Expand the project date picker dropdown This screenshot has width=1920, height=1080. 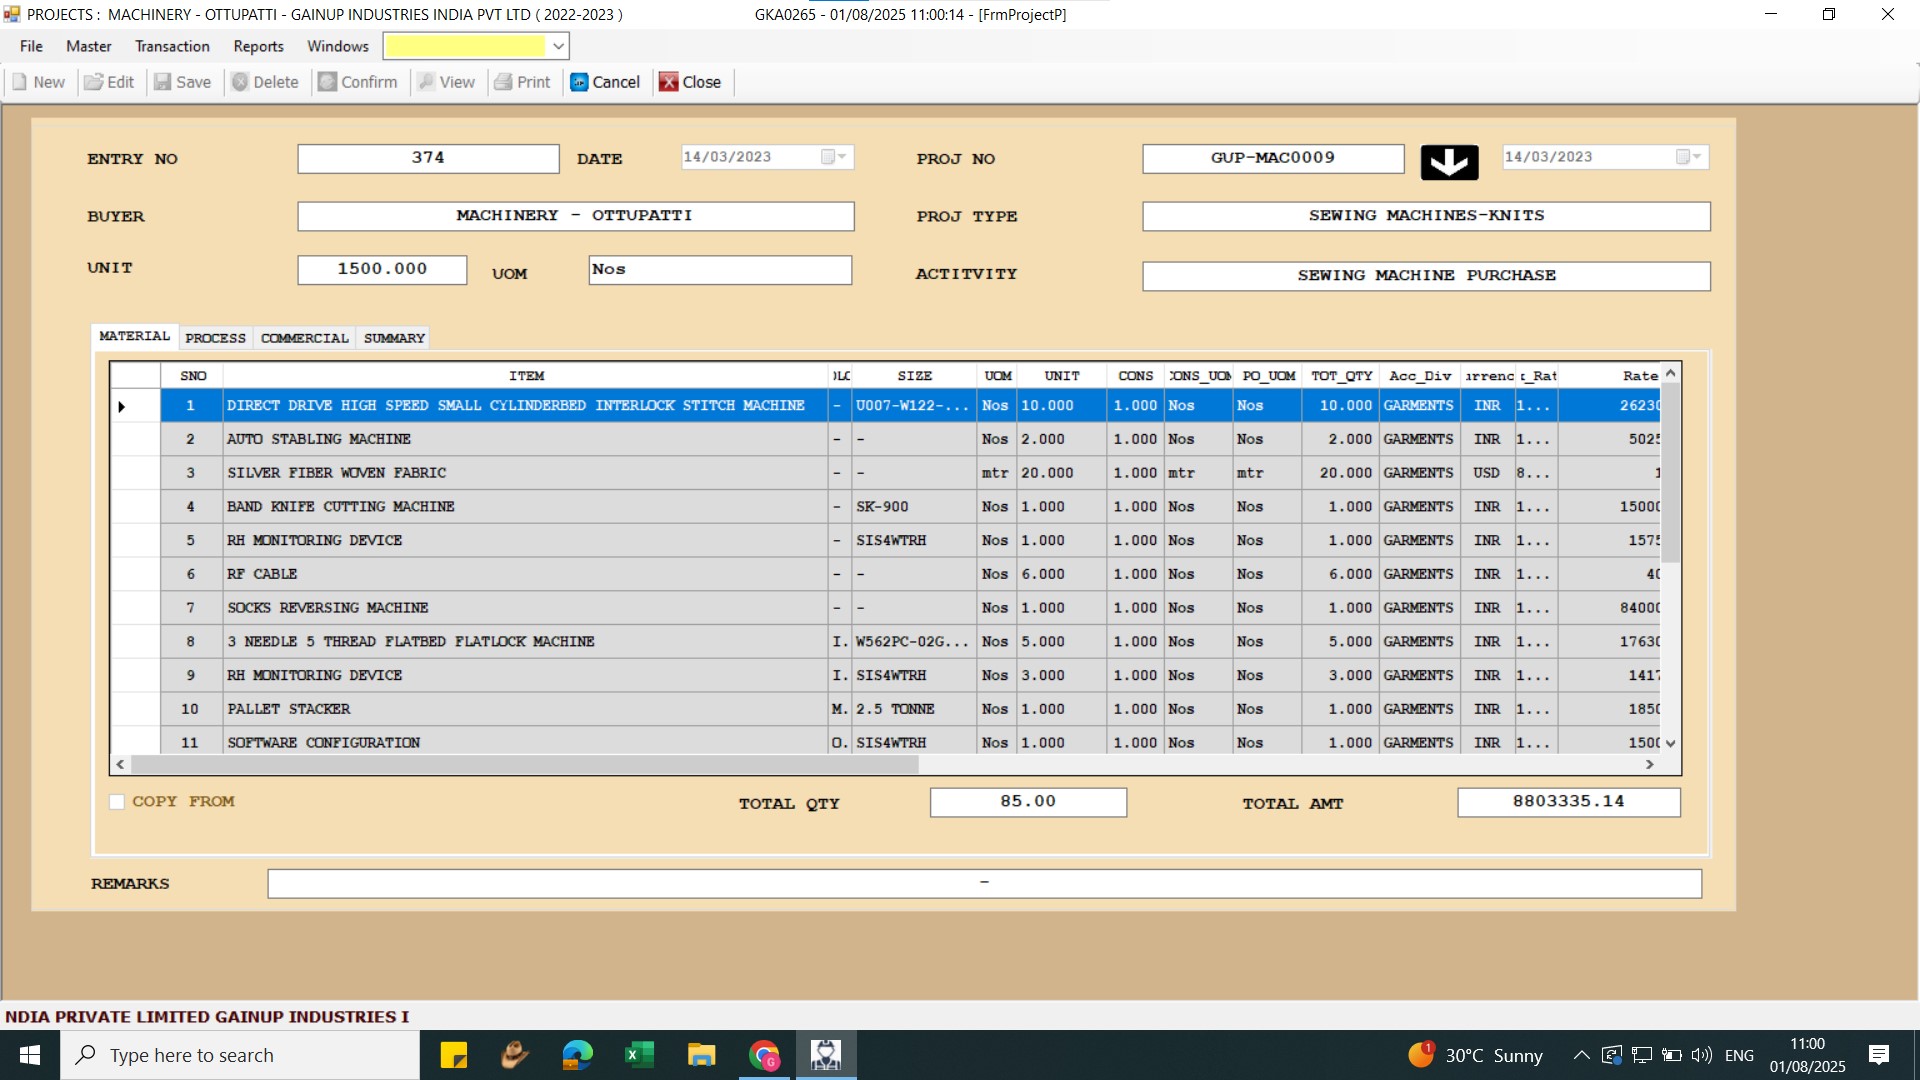tap(1696, 157)
